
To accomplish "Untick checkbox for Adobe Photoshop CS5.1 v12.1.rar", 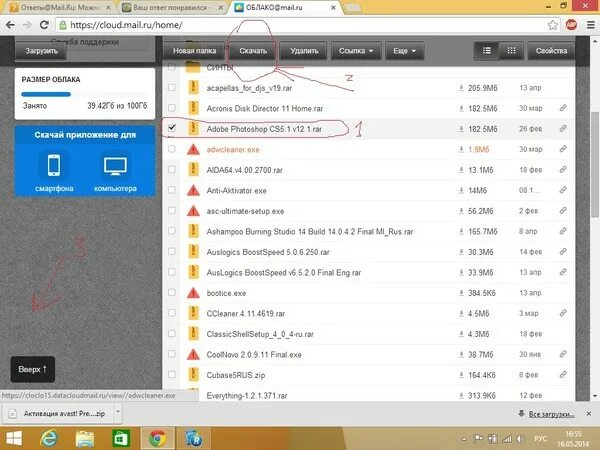I will click(172, 127).
